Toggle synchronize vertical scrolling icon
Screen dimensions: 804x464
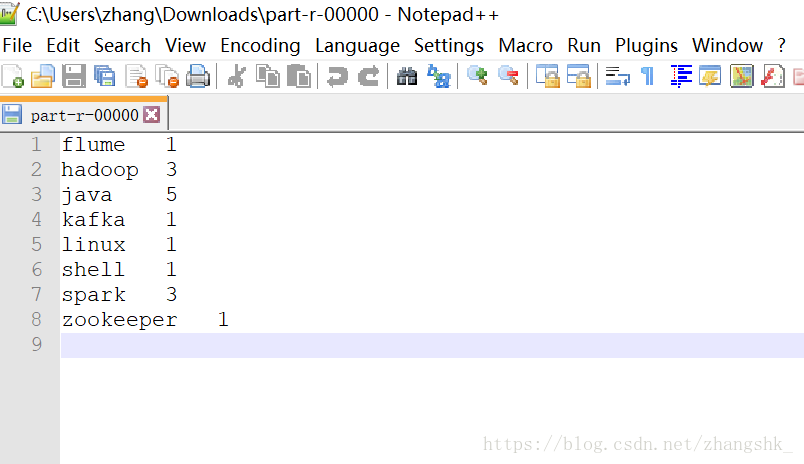547,76
